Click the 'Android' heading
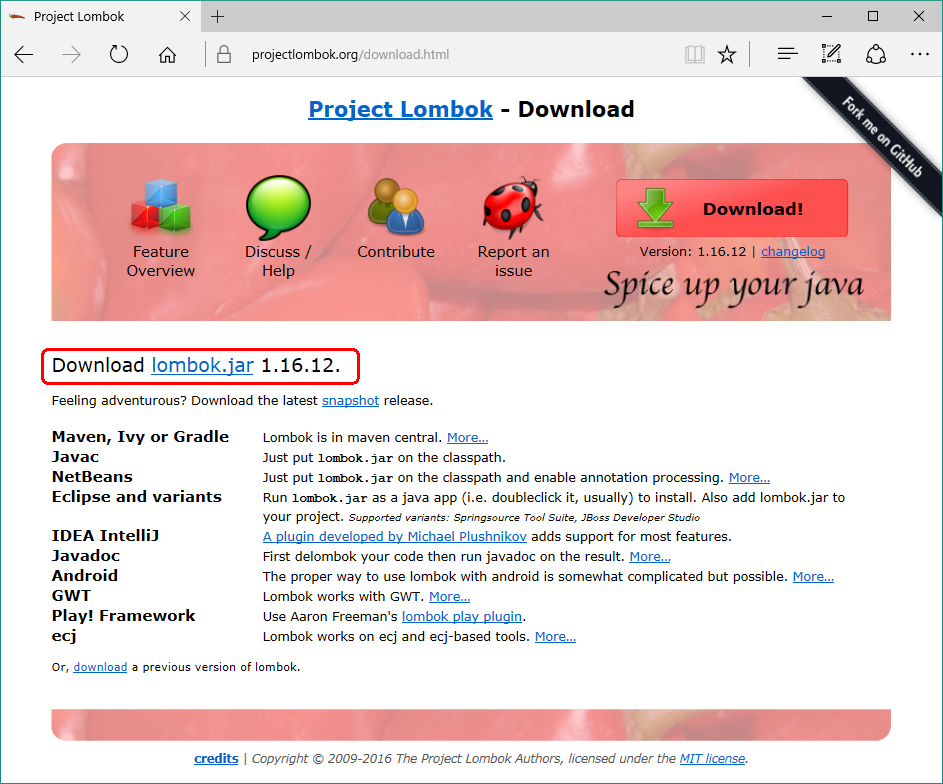This screenshot has width=943, height=784. (85, 575)
